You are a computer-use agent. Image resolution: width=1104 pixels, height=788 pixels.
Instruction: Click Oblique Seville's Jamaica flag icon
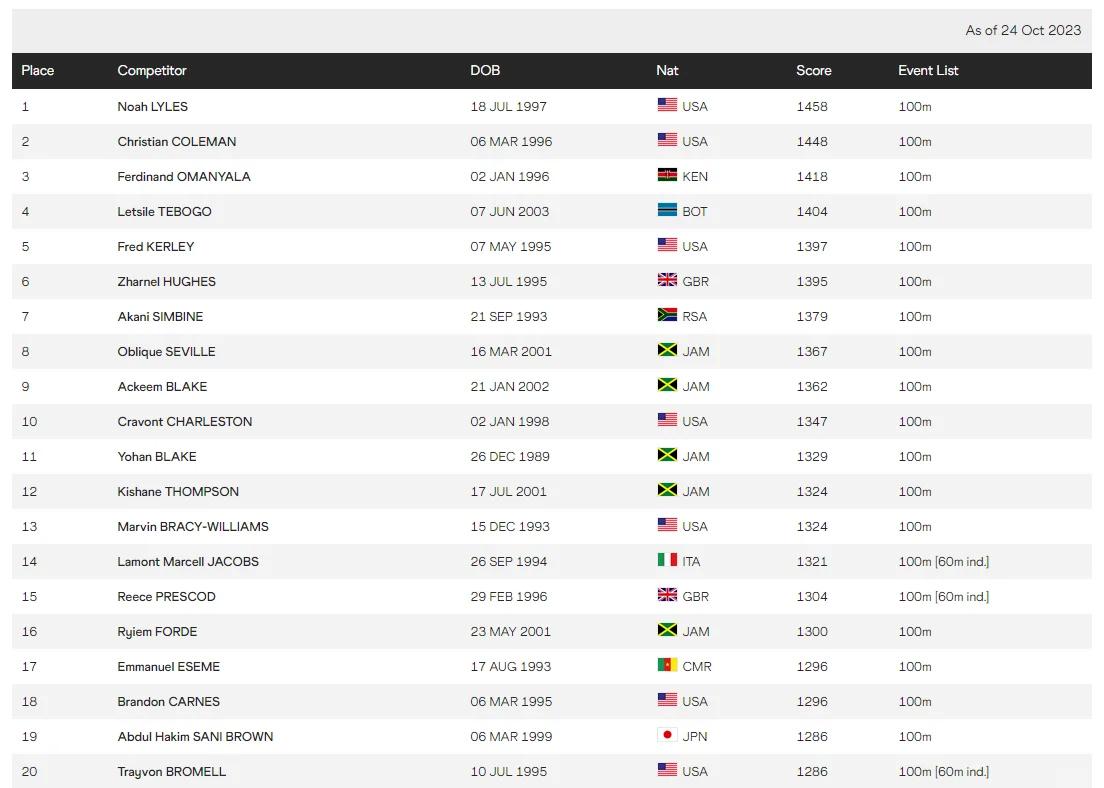coord(667,350)
